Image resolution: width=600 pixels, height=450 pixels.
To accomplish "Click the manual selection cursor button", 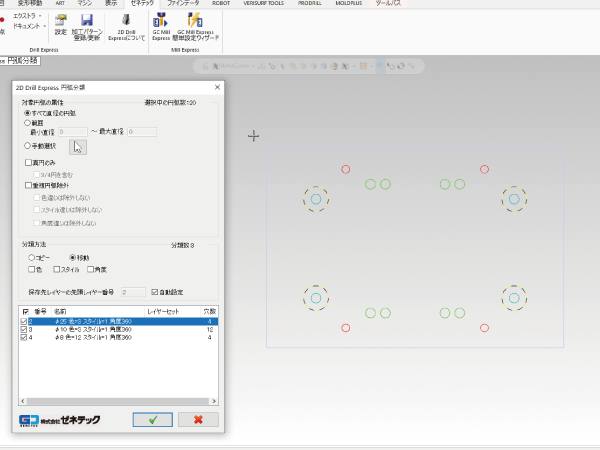I will tap(78, 147).
